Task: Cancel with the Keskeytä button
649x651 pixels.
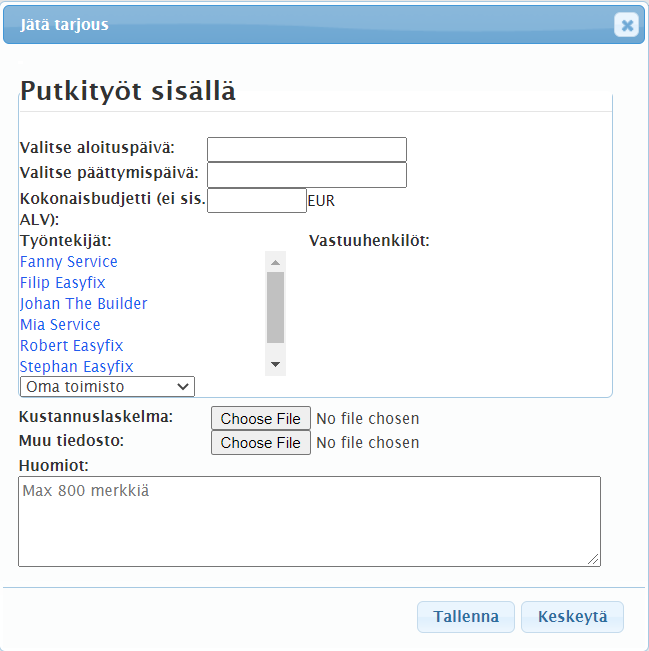Action: point(572,617)
